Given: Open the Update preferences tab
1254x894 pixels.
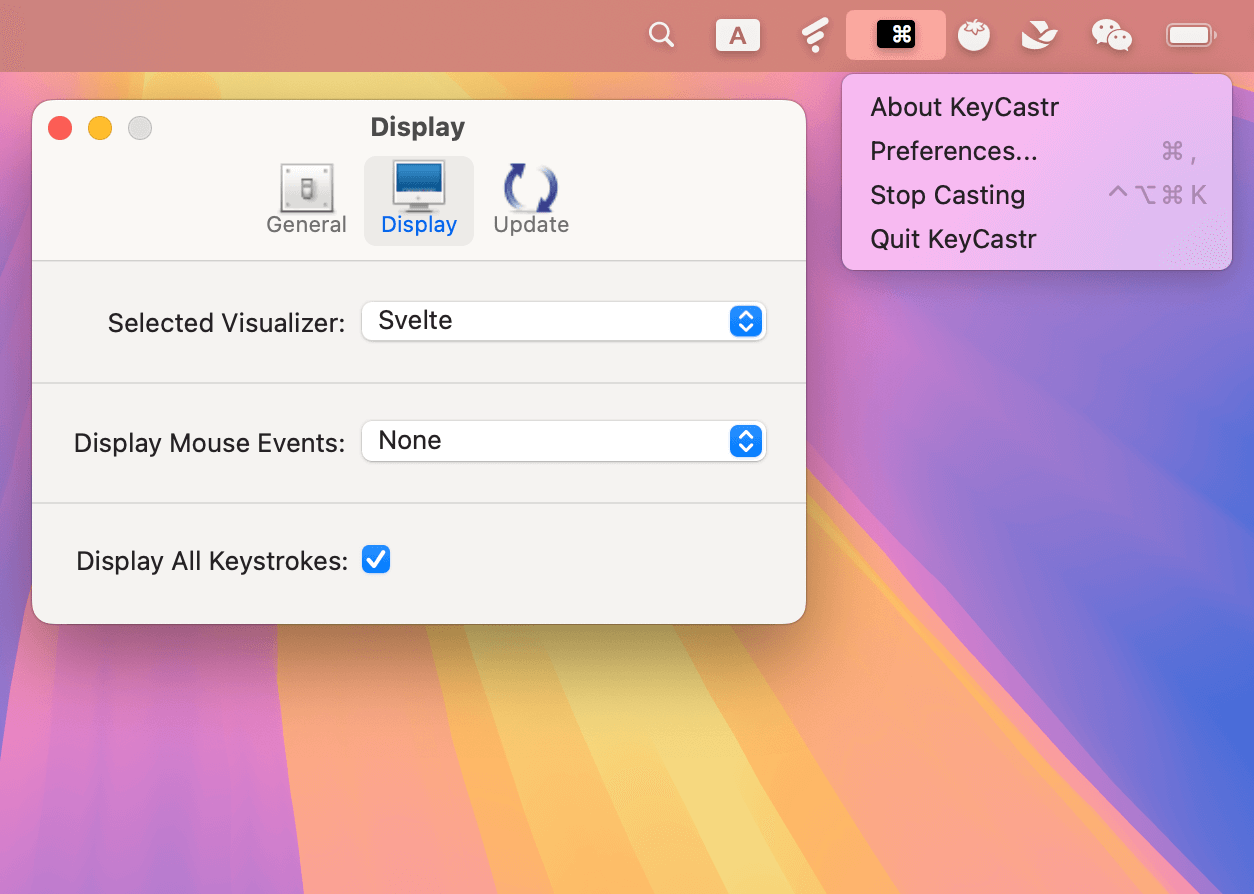Looking at the screenshot, I should point(531,200).
